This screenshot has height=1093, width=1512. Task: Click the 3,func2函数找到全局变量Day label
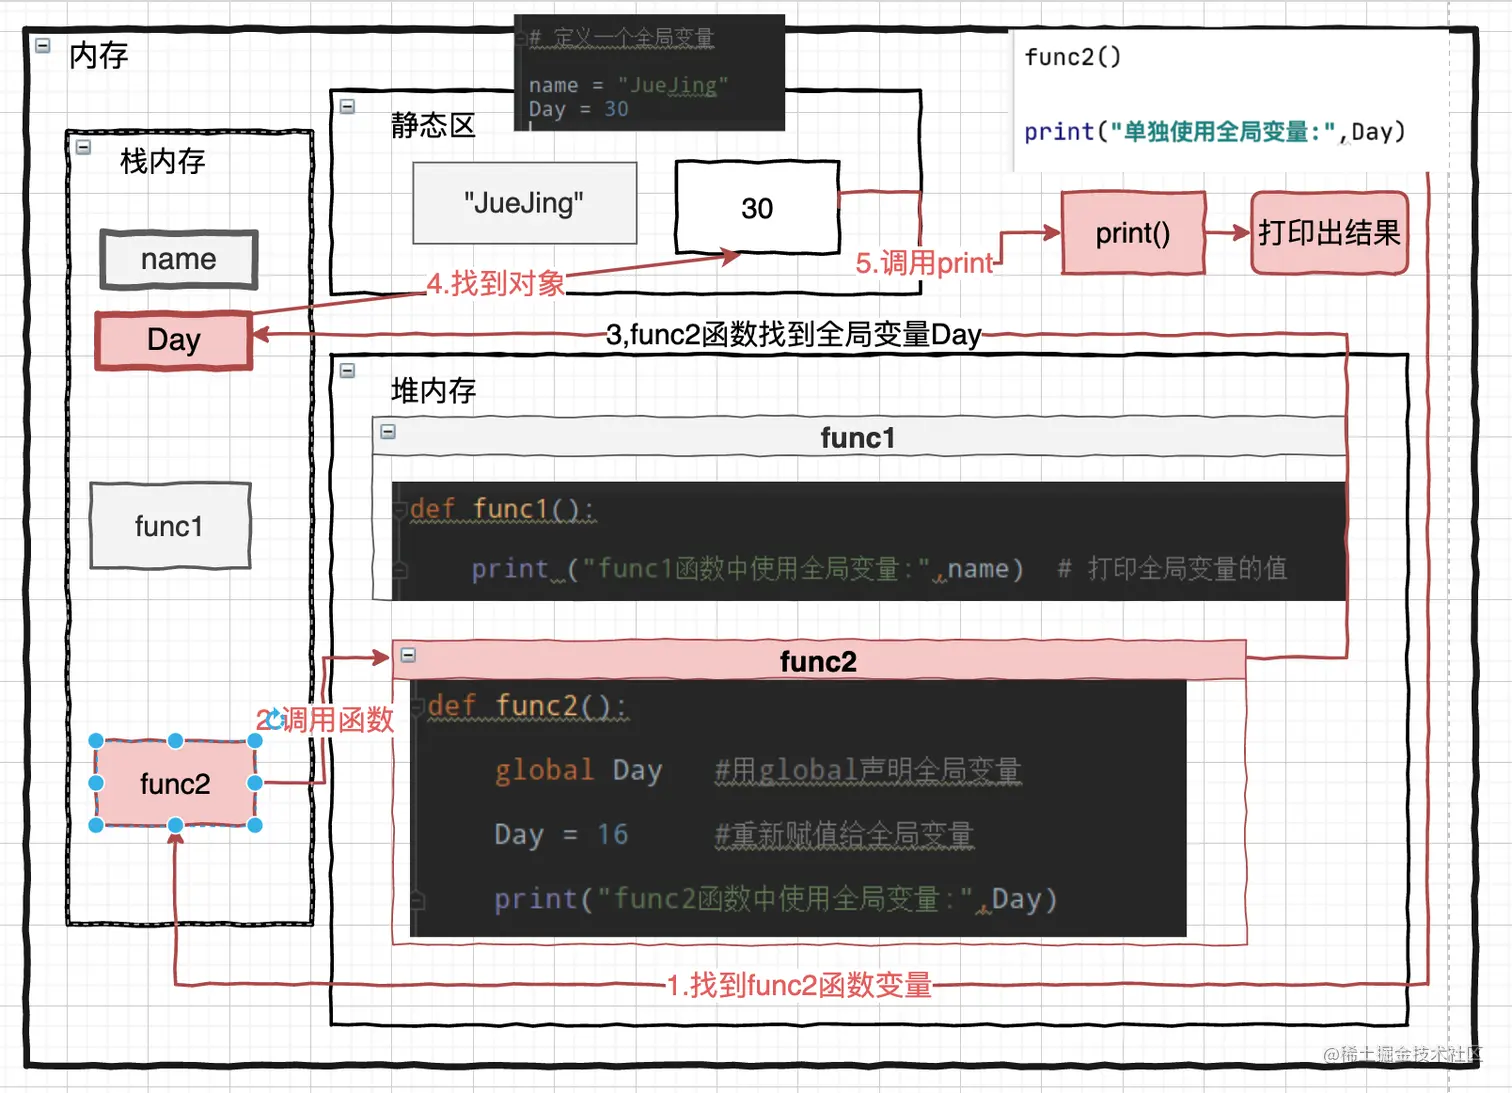794,334
